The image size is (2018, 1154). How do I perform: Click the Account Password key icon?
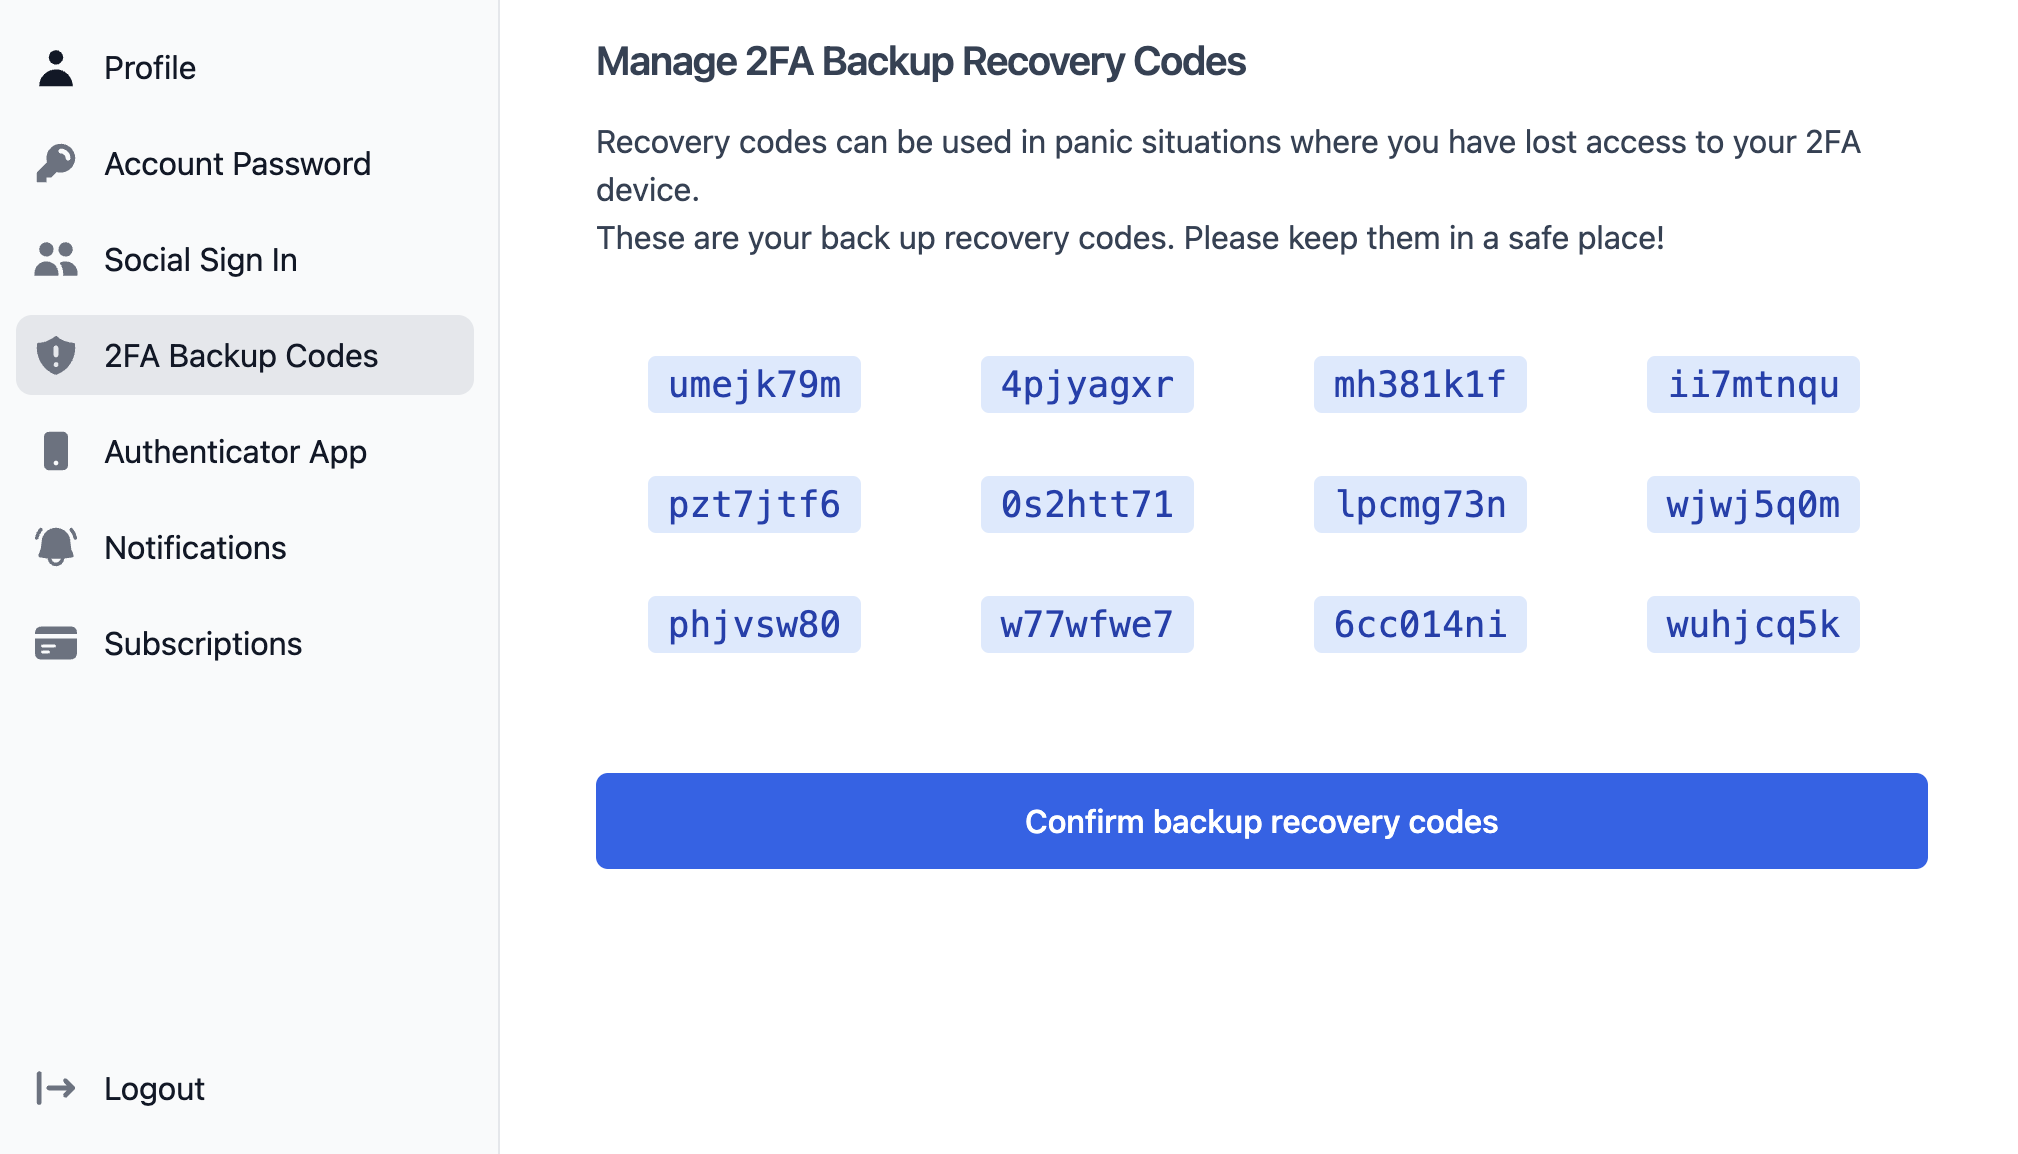tap(56, 164)
